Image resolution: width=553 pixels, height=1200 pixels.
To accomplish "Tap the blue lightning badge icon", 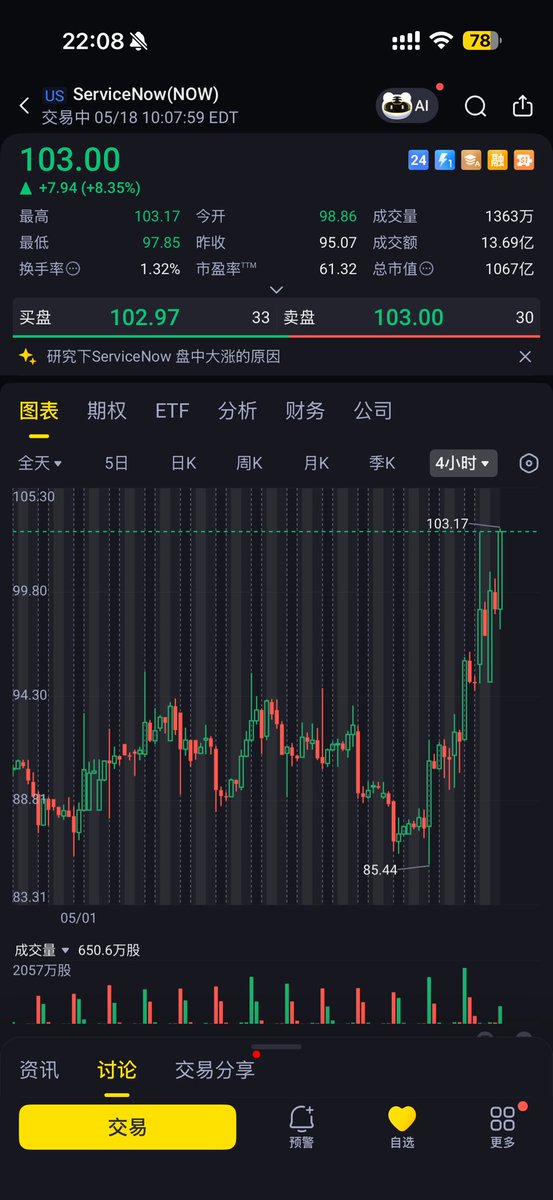I will (x=444, y=160).
